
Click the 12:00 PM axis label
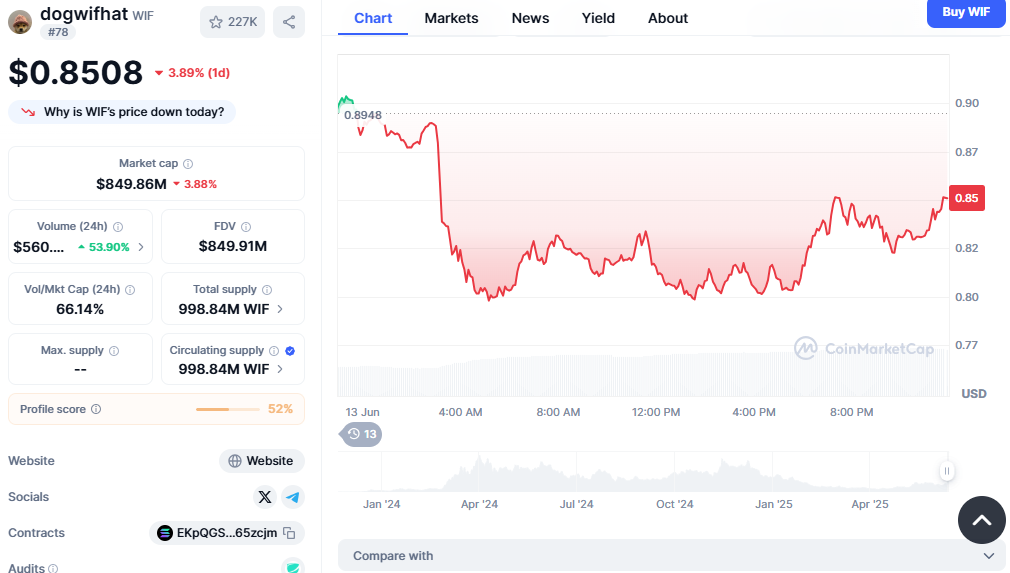[x=656, y=412]
